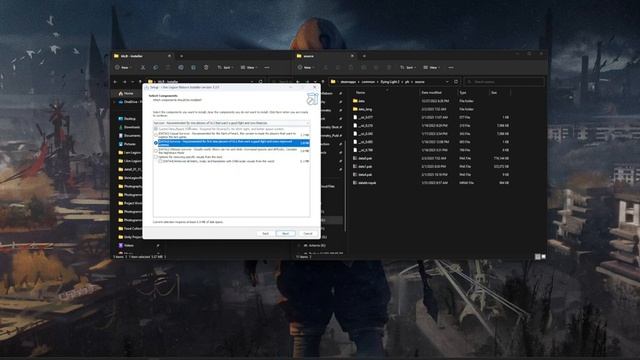Click common in the source address breadcrumb
This screenshot has height=360, width=640.
pyautogui.click(x=368, y=82)
